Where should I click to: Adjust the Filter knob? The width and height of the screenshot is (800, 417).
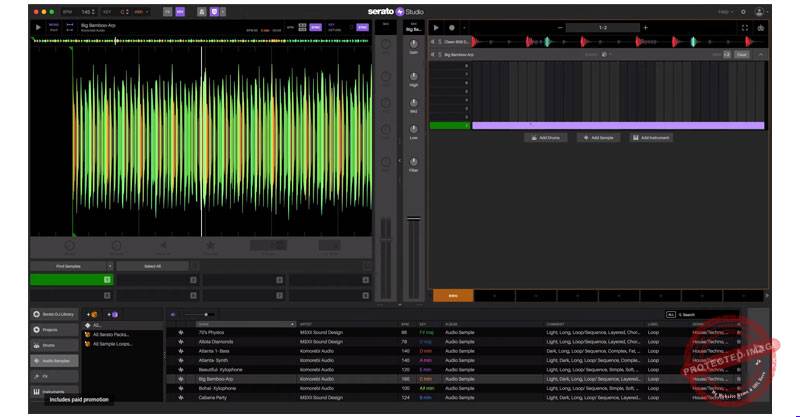pyautogui.click(x=414, y=162)
